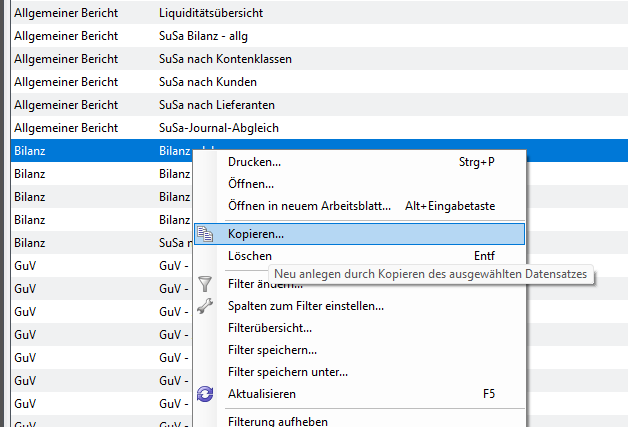This screenshot has width=628, height=427.
Task: Select the SuSa nach Kunden report
Action: click(x=207, y=82)
